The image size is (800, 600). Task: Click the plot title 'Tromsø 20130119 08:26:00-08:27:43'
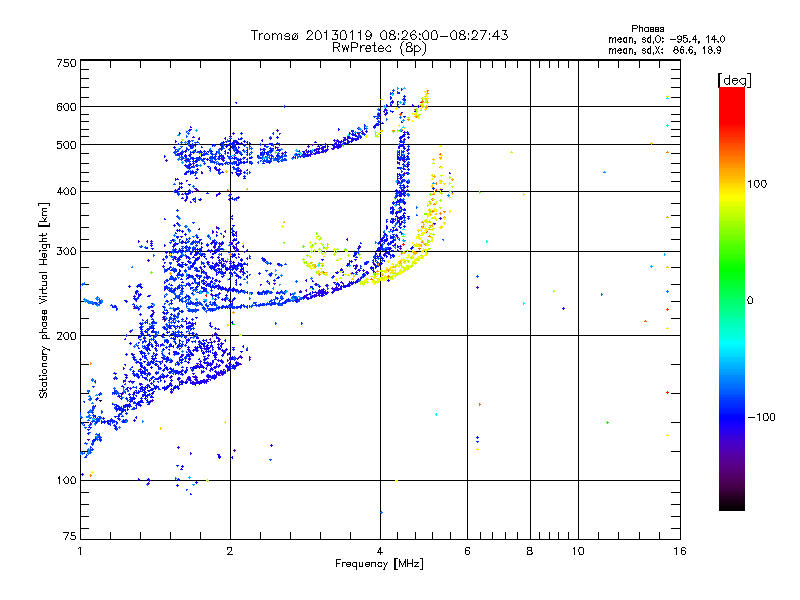[x=379, y=35]
